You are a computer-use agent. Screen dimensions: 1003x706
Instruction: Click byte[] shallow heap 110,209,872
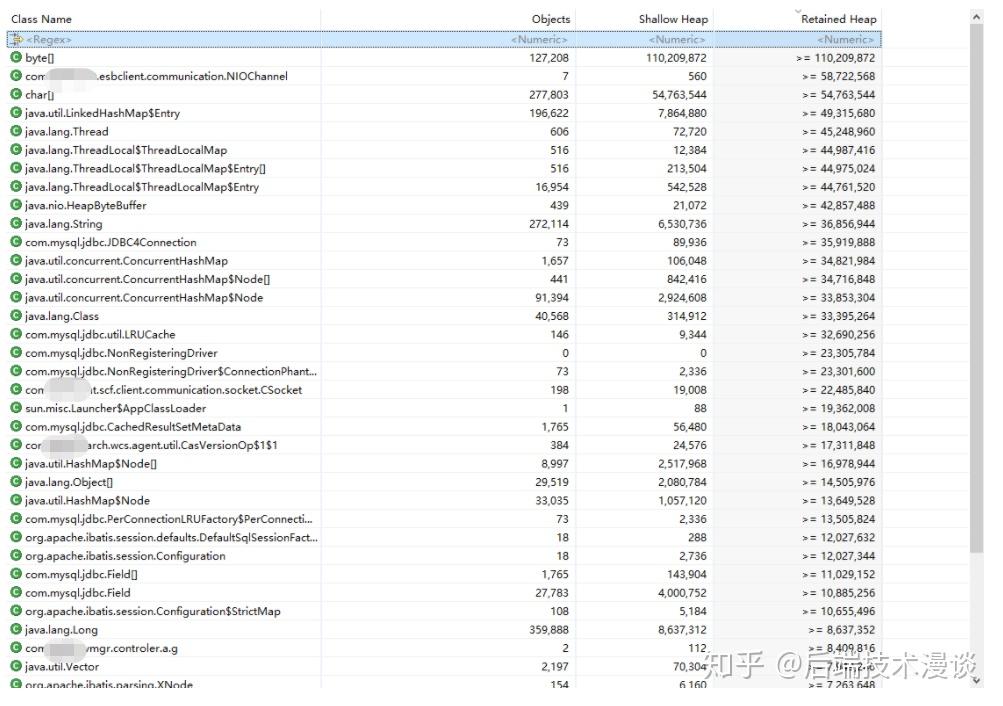pyautogui.click(x=676, y=58)
